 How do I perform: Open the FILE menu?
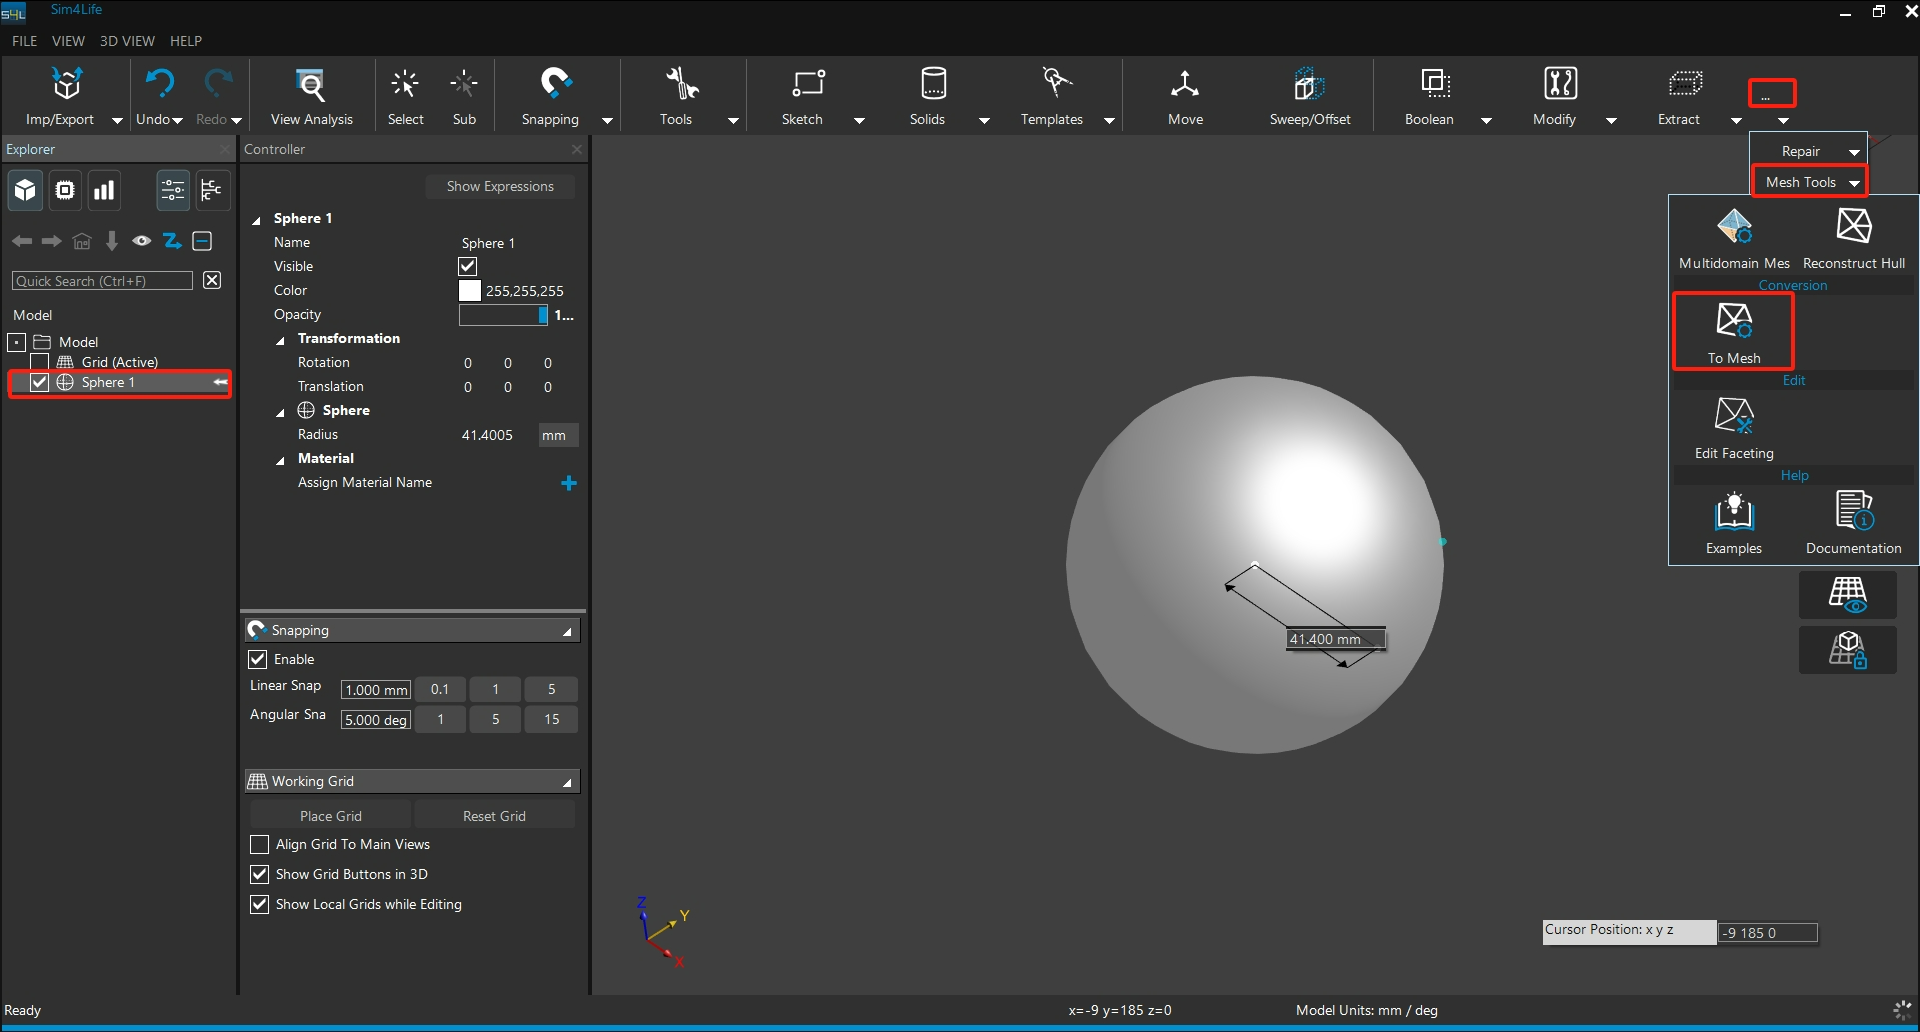(24, 41)
